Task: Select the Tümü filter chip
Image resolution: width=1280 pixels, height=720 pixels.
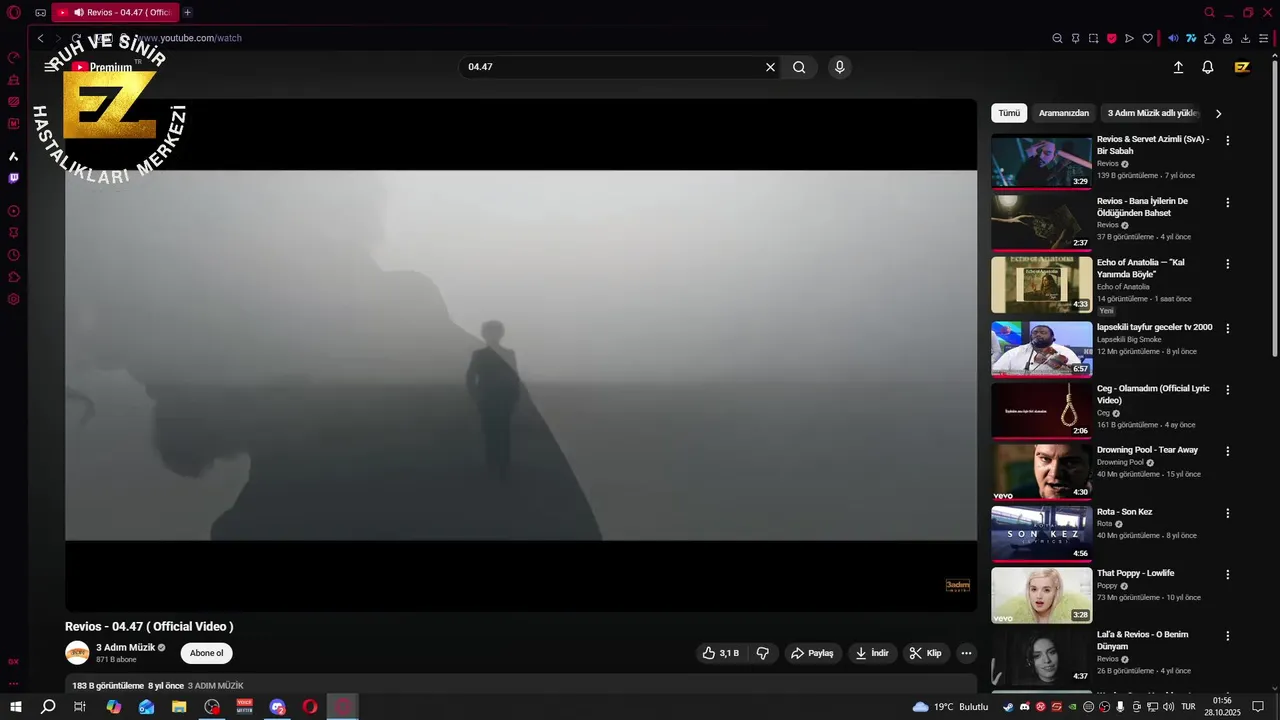Action: (x=1009, y=113)
